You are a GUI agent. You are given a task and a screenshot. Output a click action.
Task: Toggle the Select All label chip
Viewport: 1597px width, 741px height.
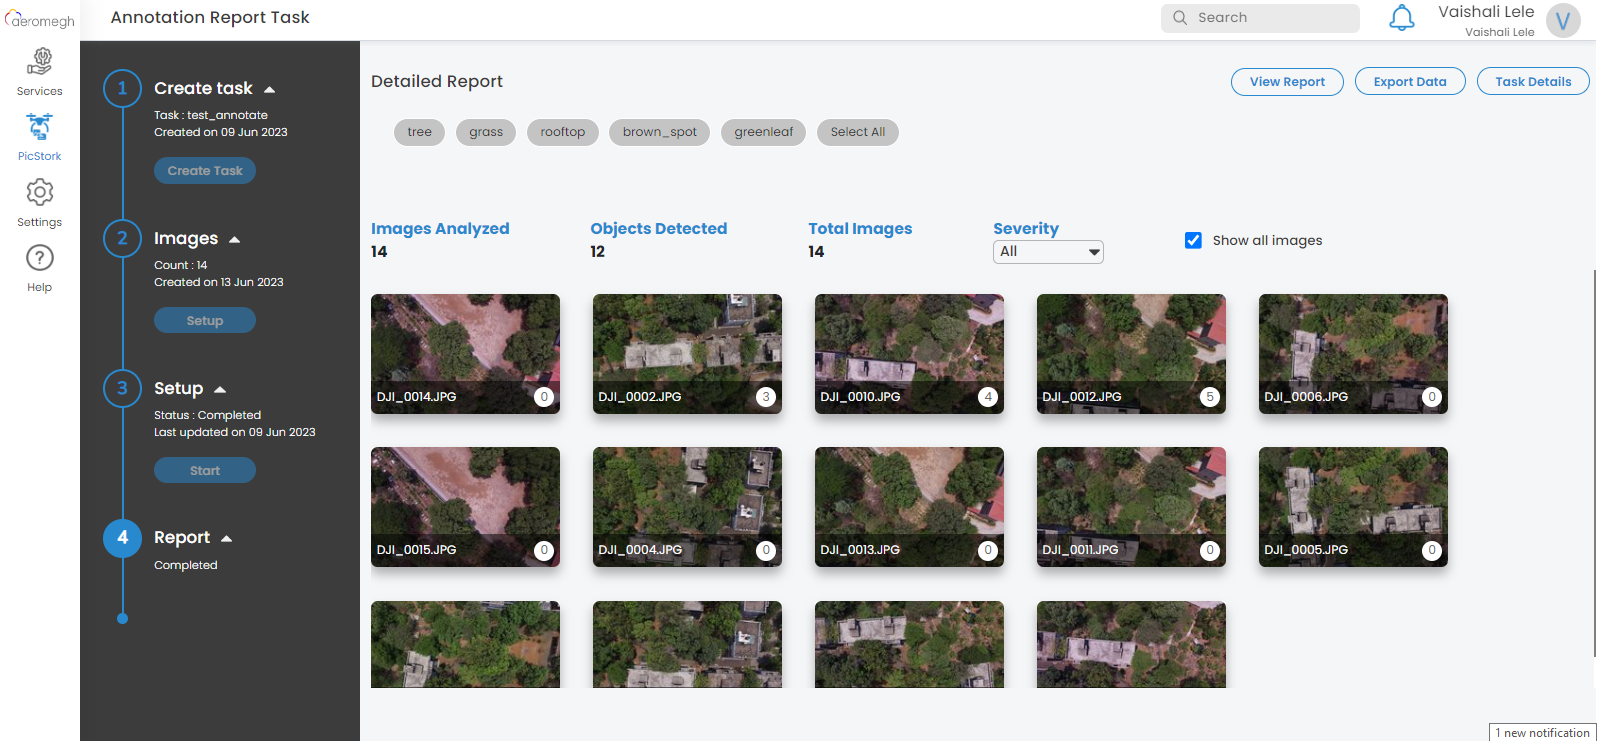coord(857,132)
